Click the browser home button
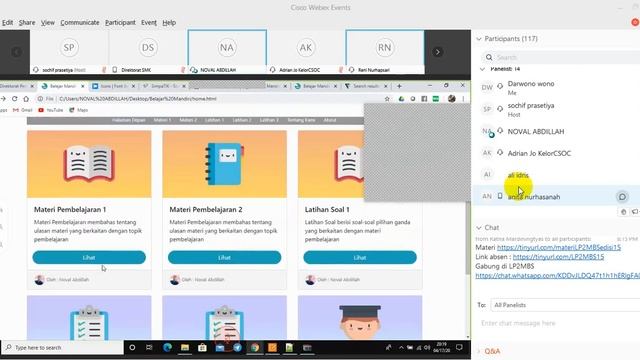Viewport: 640px width, 360px height. pyautogui.click(x=26, y=99)
